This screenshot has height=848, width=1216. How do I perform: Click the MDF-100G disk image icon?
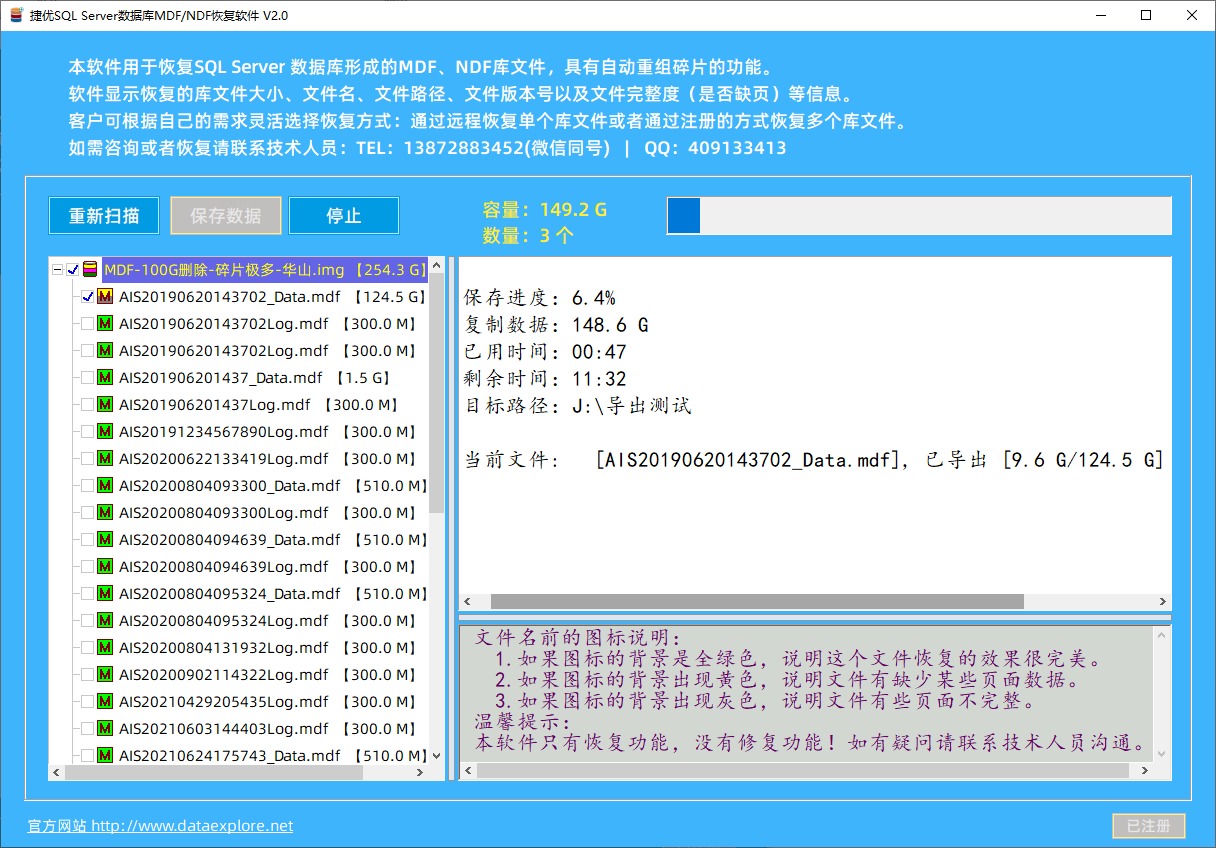tap(90, 270)
